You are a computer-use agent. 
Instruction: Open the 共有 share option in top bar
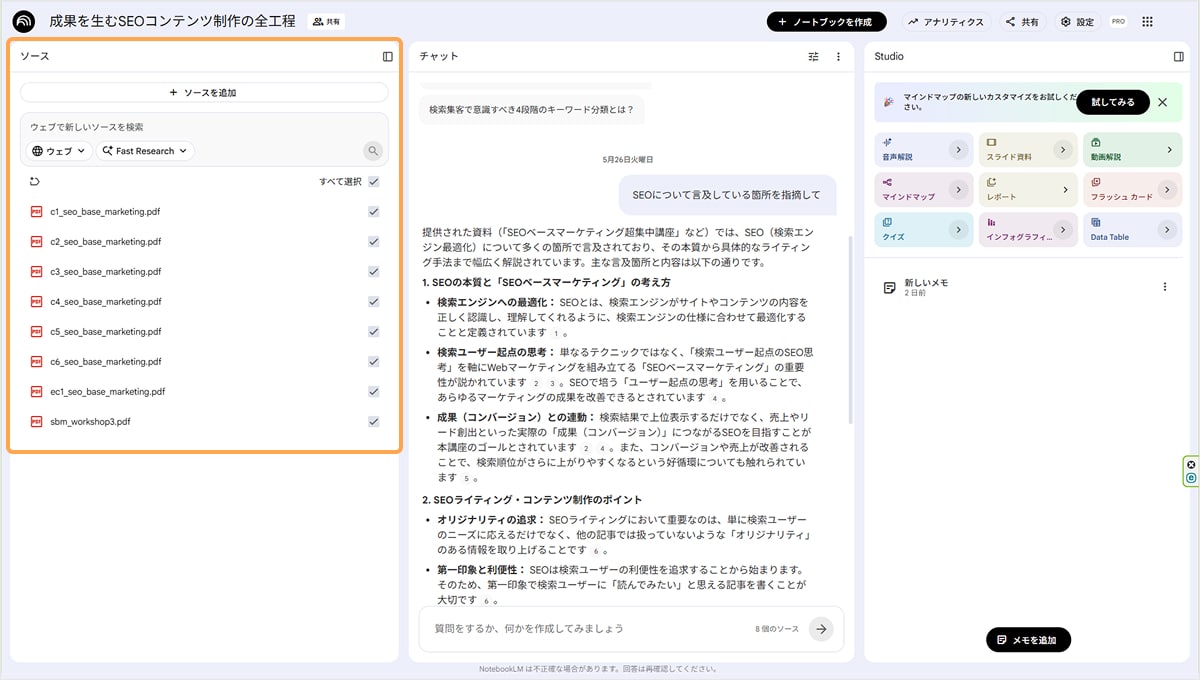(x=1022, y=21)
